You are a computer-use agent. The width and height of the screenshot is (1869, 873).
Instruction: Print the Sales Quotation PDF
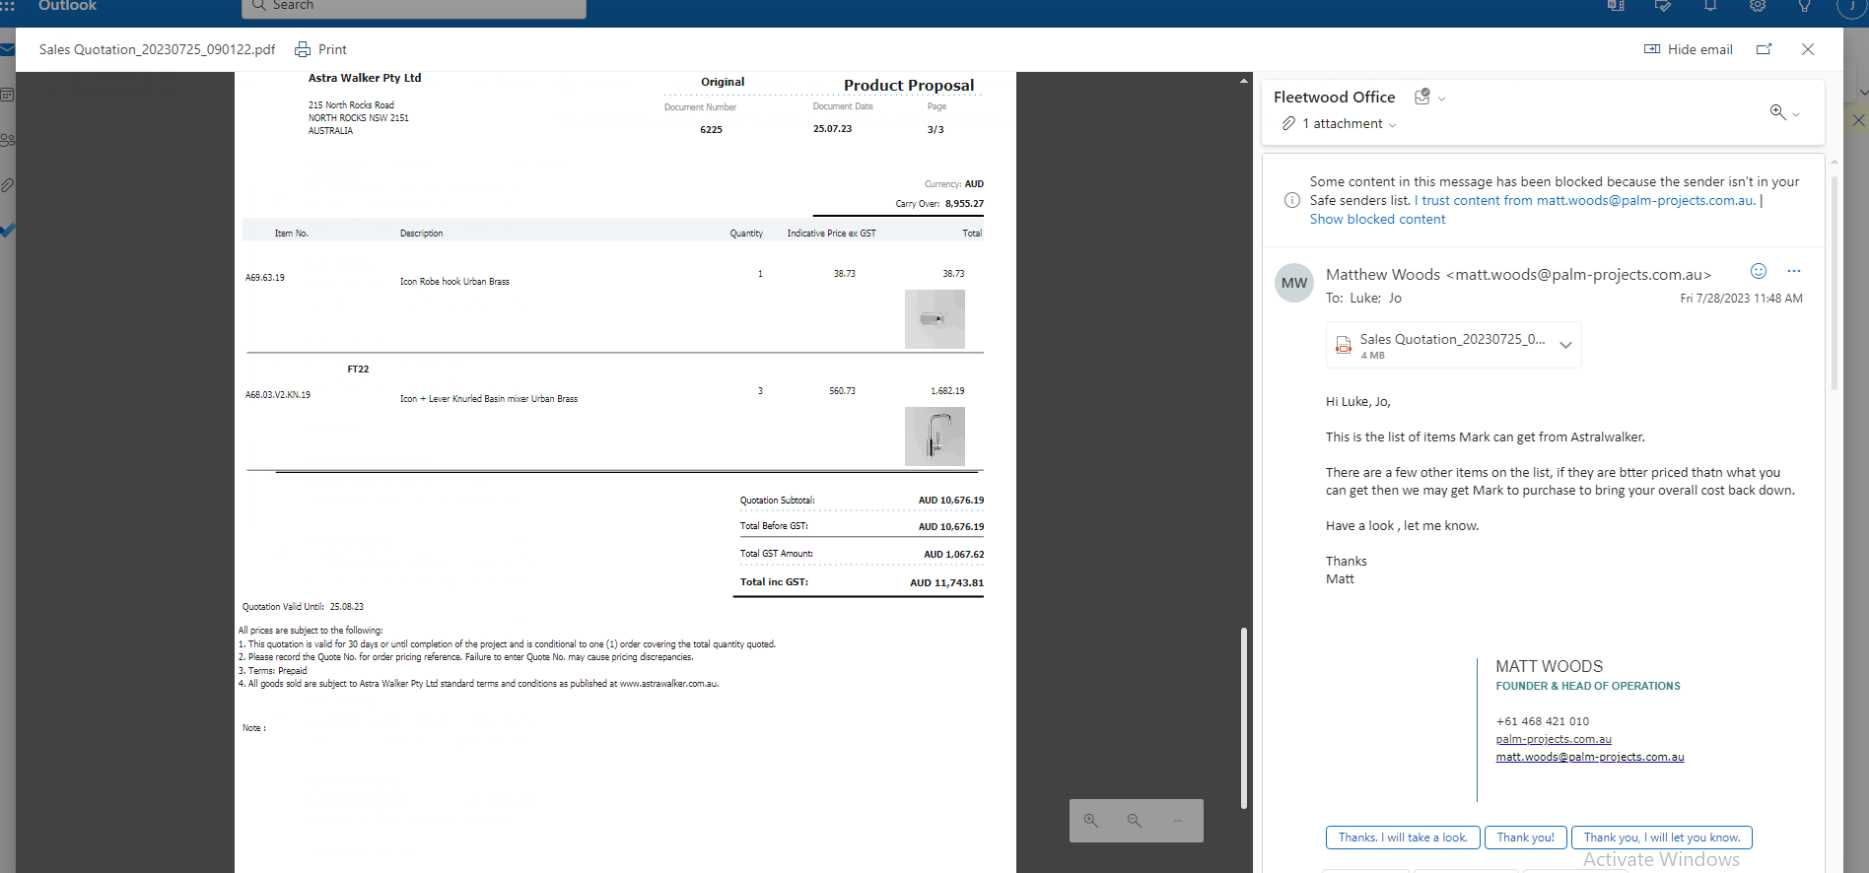pyautogui.click(x=321, y=49)
